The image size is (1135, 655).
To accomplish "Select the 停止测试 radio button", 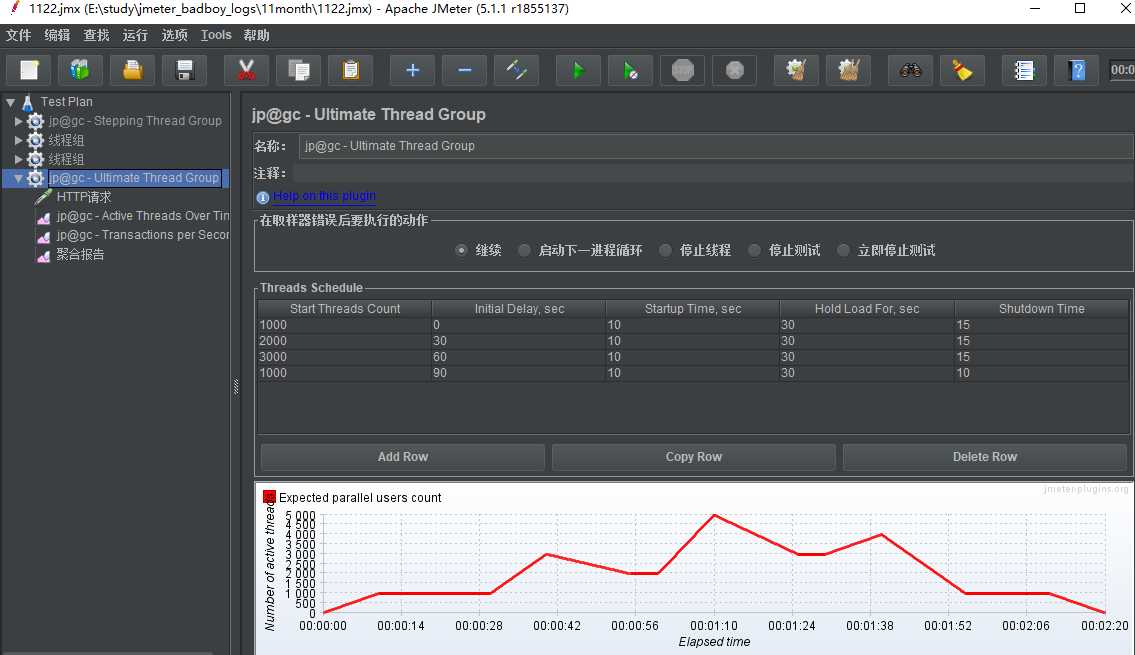I will tap(754, 250).
